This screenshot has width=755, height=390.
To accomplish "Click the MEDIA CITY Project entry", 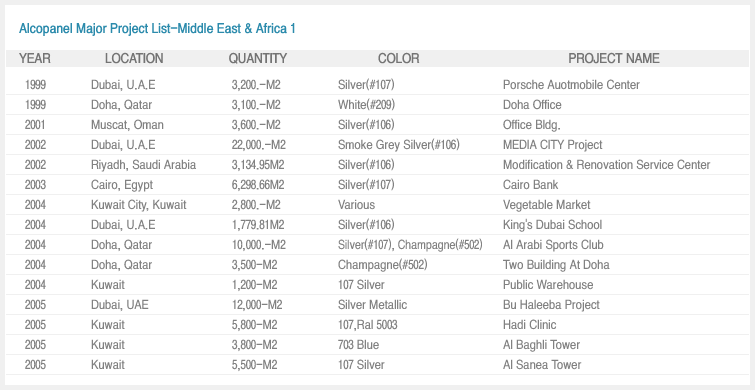I will tap(552, 145).
